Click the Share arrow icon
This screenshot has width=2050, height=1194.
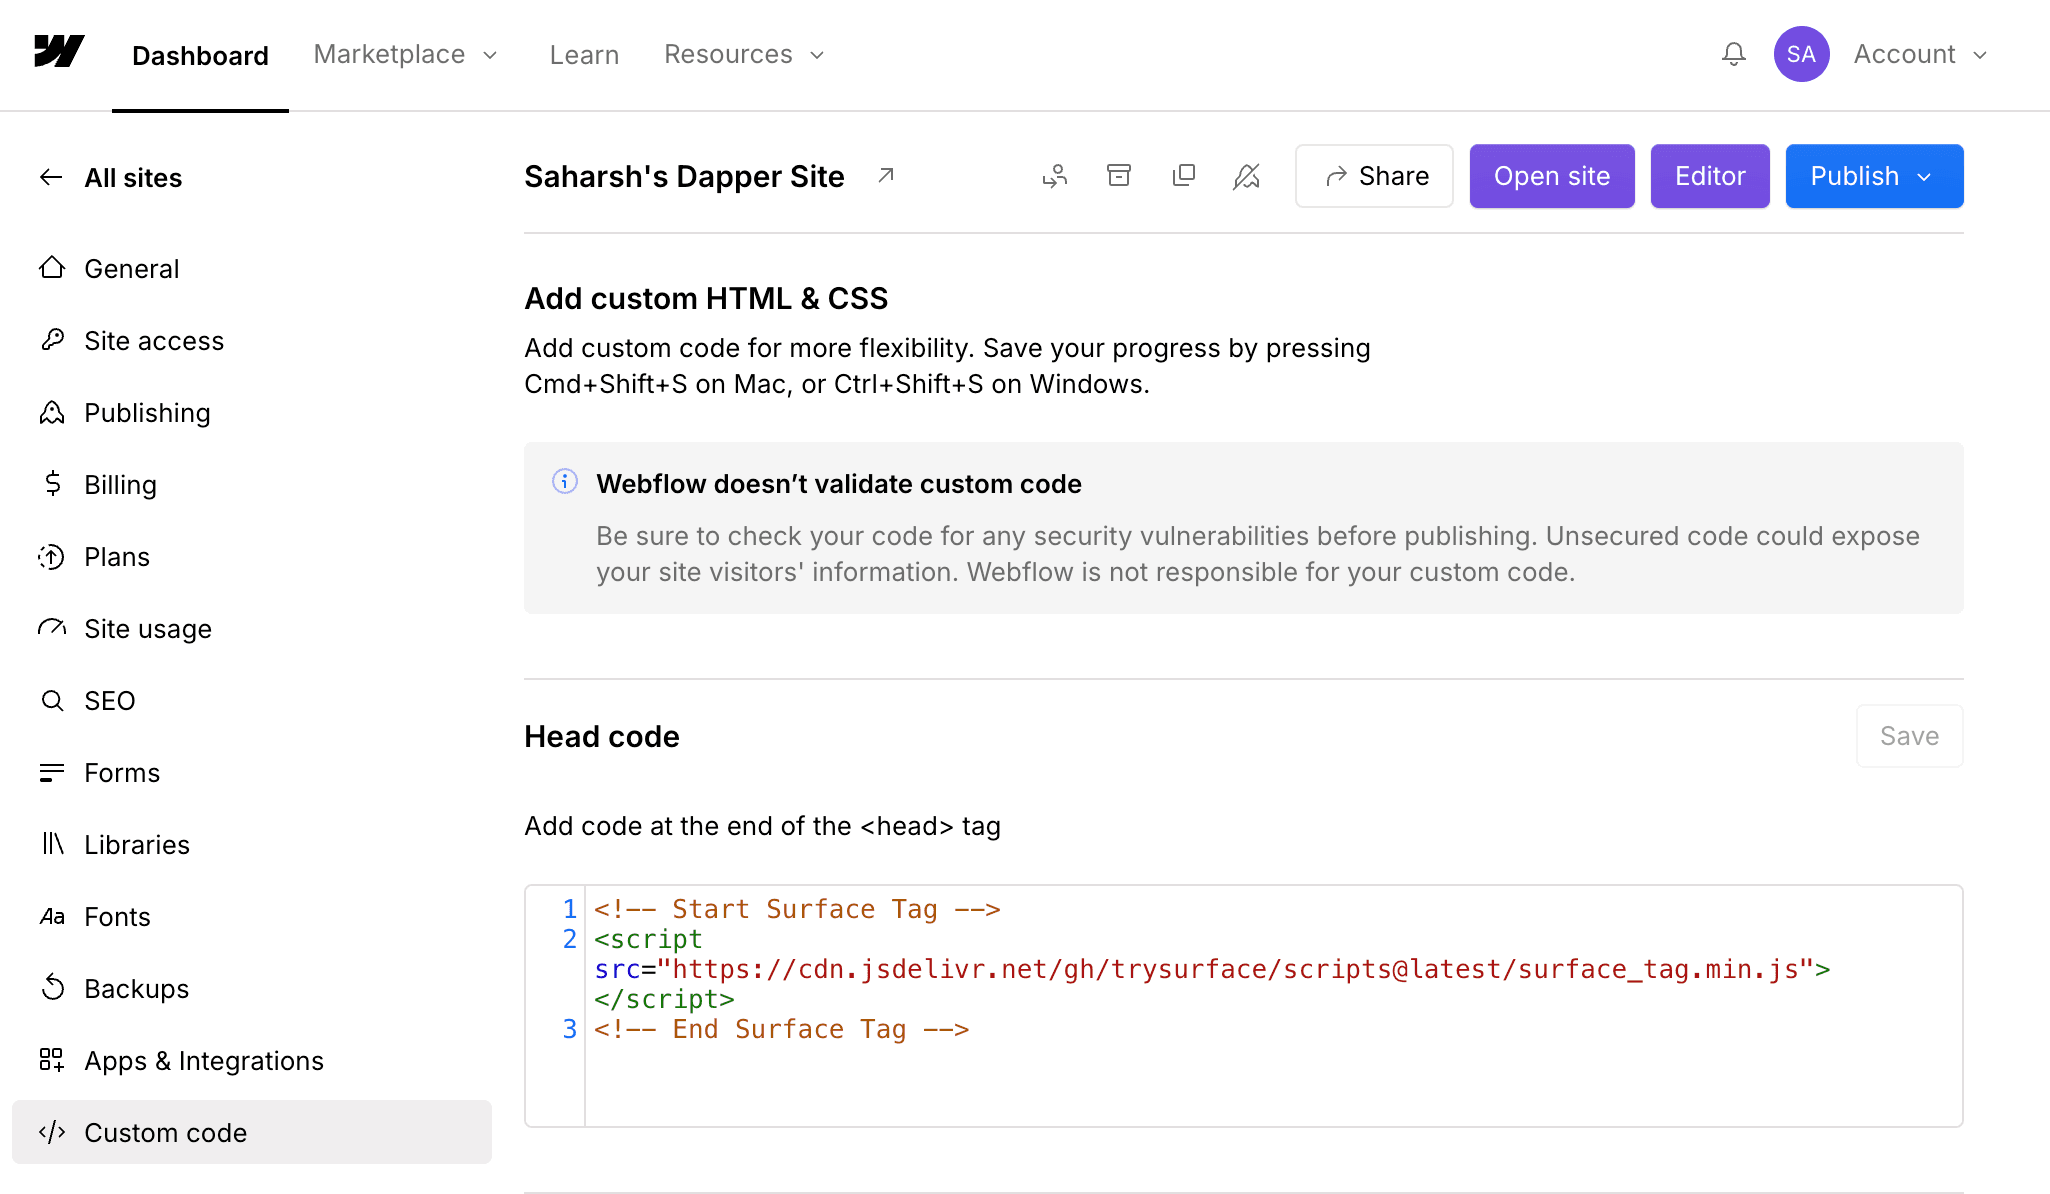1336,176
